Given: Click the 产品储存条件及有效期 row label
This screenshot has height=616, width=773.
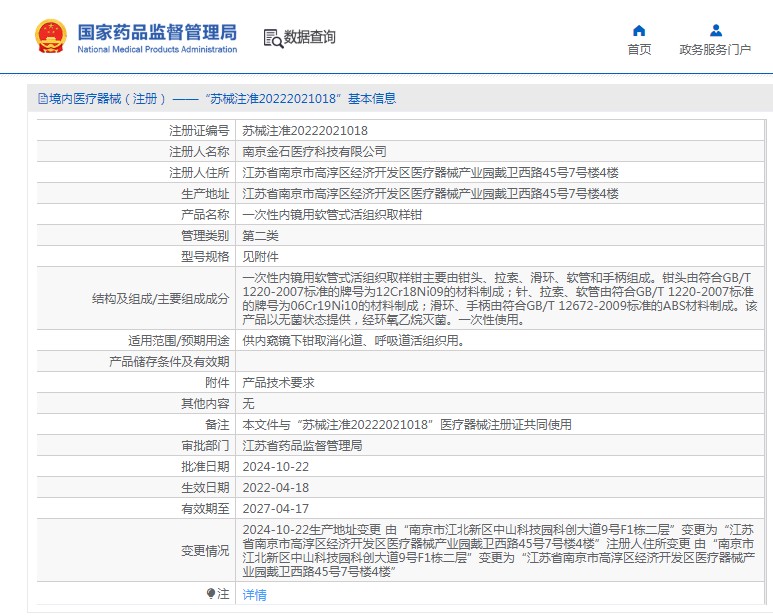Looking at the screenshot, I should pyautogui.click(x=169, y=362).
